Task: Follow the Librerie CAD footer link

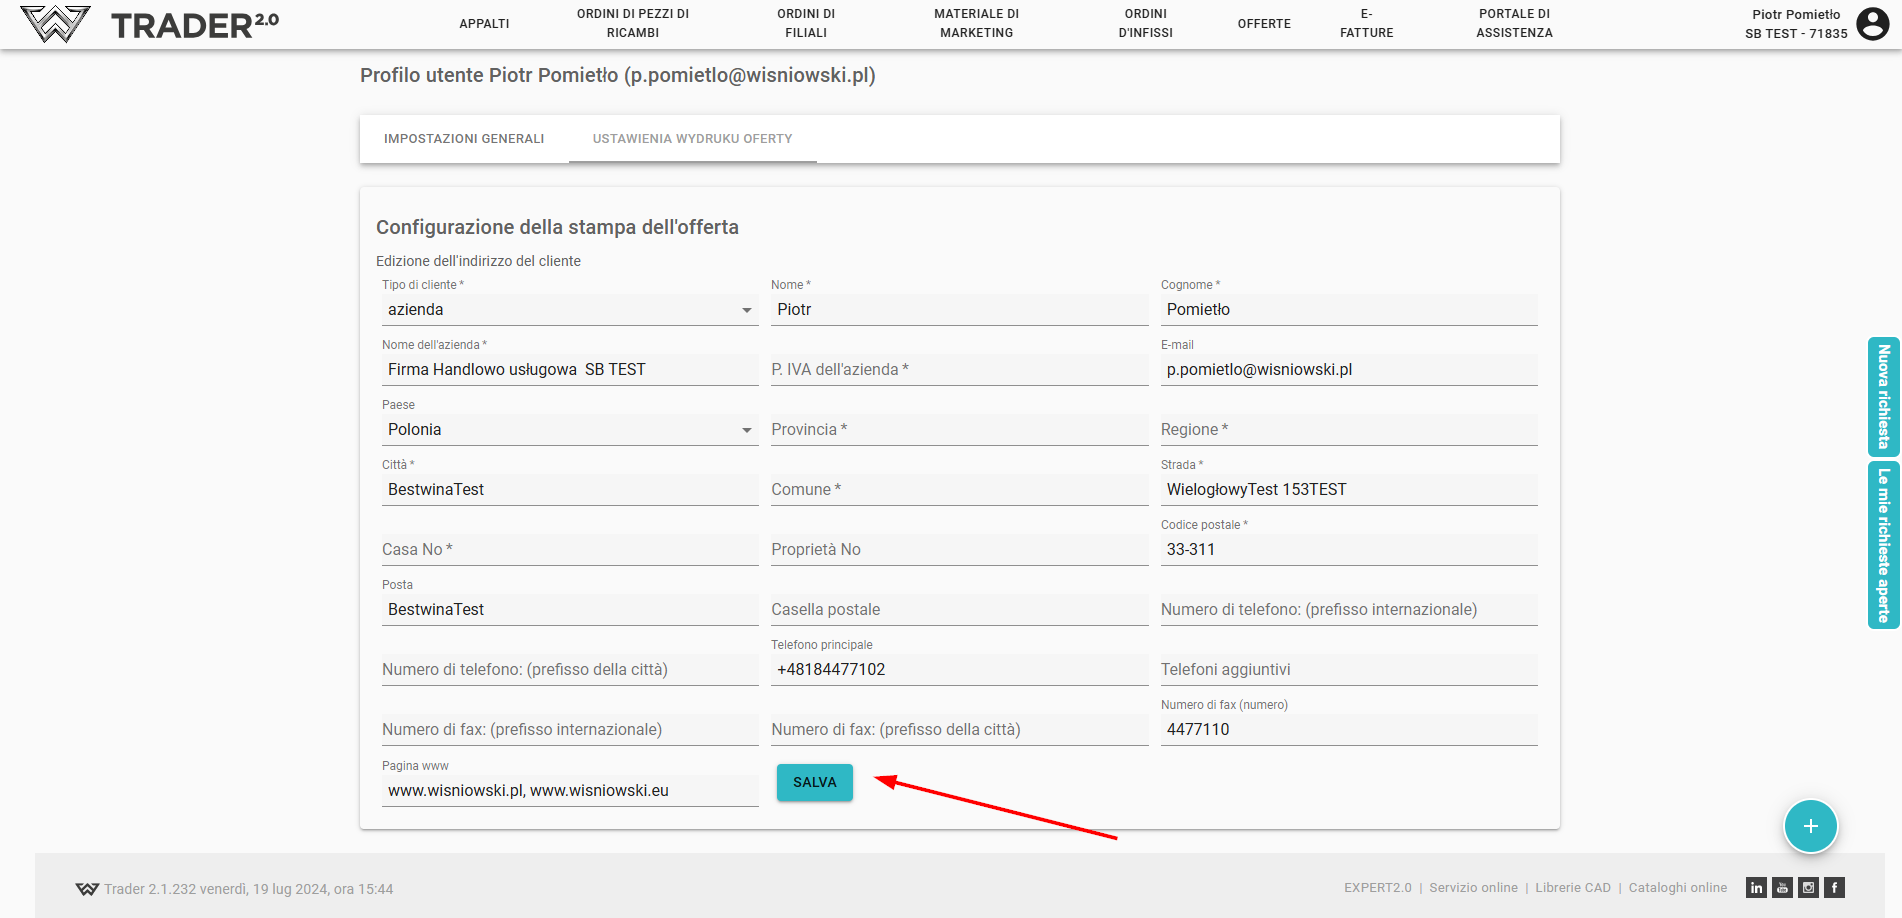Action: click(1573, 888)
